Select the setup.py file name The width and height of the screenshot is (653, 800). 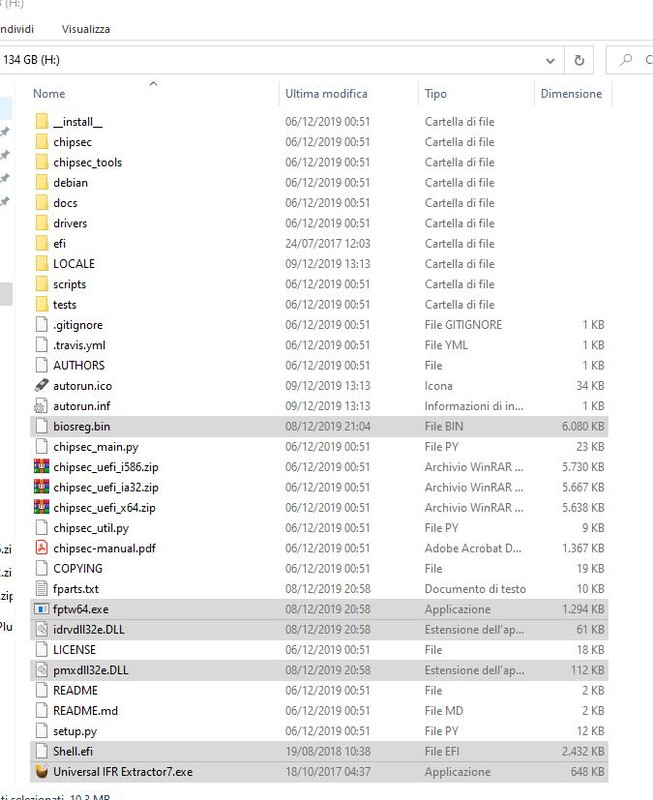(75, 731)
